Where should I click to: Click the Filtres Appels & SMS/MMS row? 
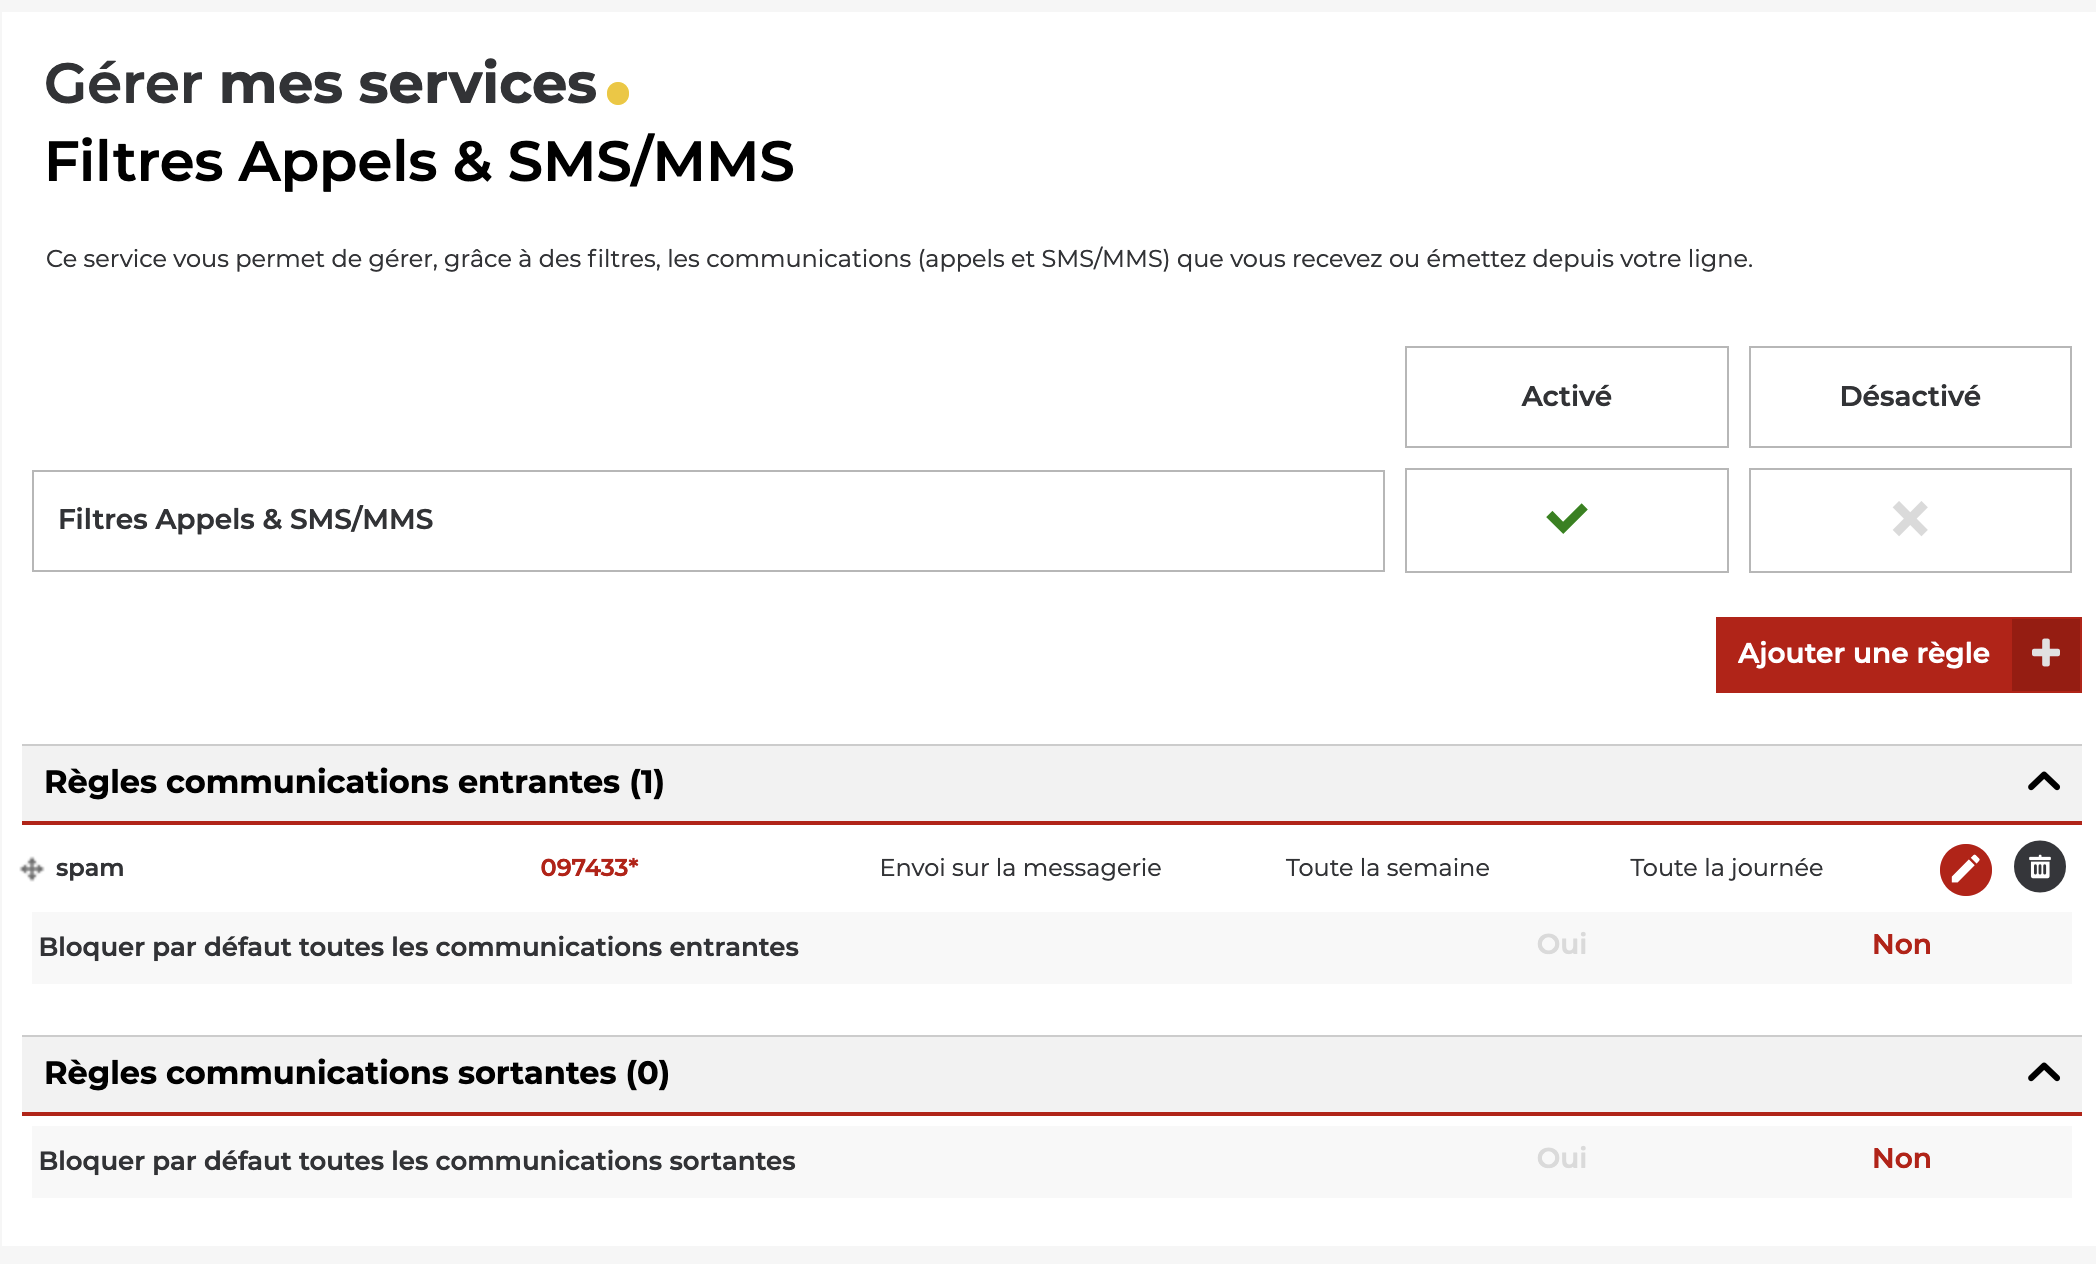click(x=246, y=519)
